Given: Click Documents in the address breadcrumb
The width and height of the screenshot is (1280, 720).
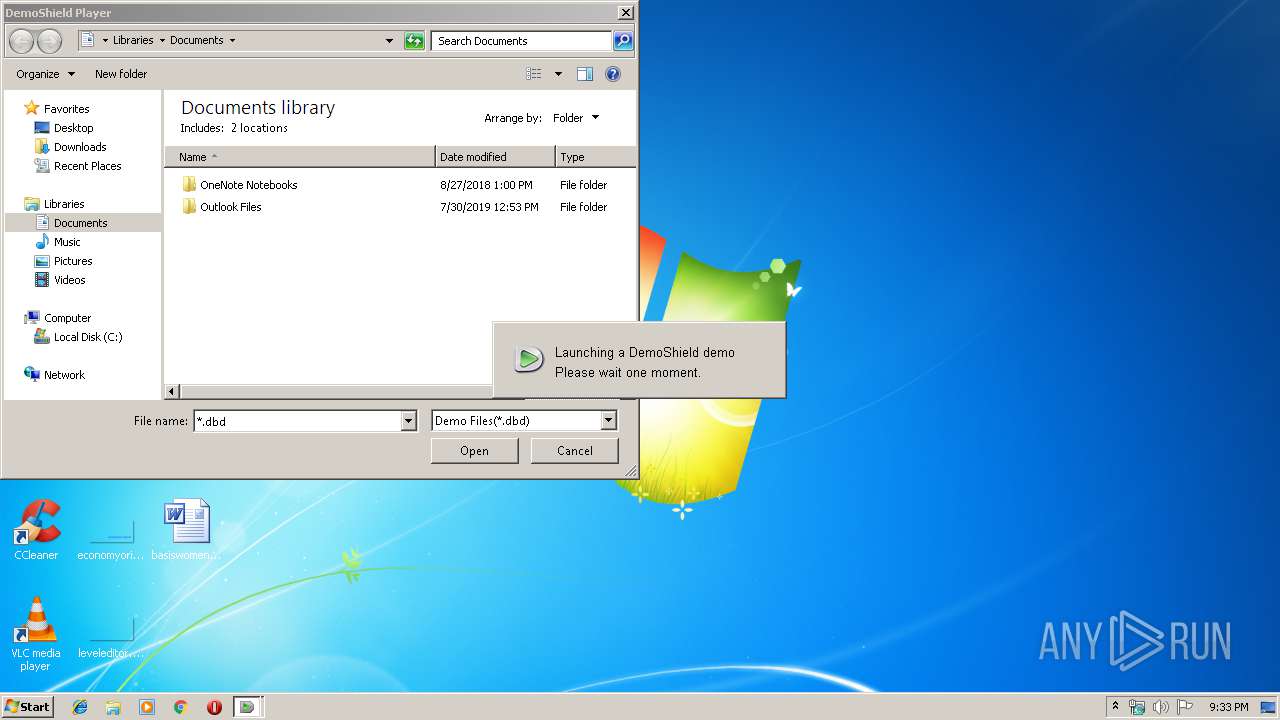Looking at the screenshot, I should 196,41.
